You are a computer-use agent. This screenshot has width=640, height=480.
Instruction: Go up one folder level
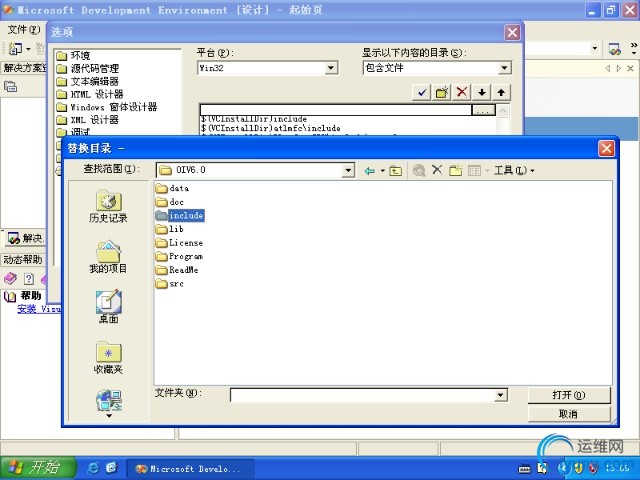tap(396, 171)
